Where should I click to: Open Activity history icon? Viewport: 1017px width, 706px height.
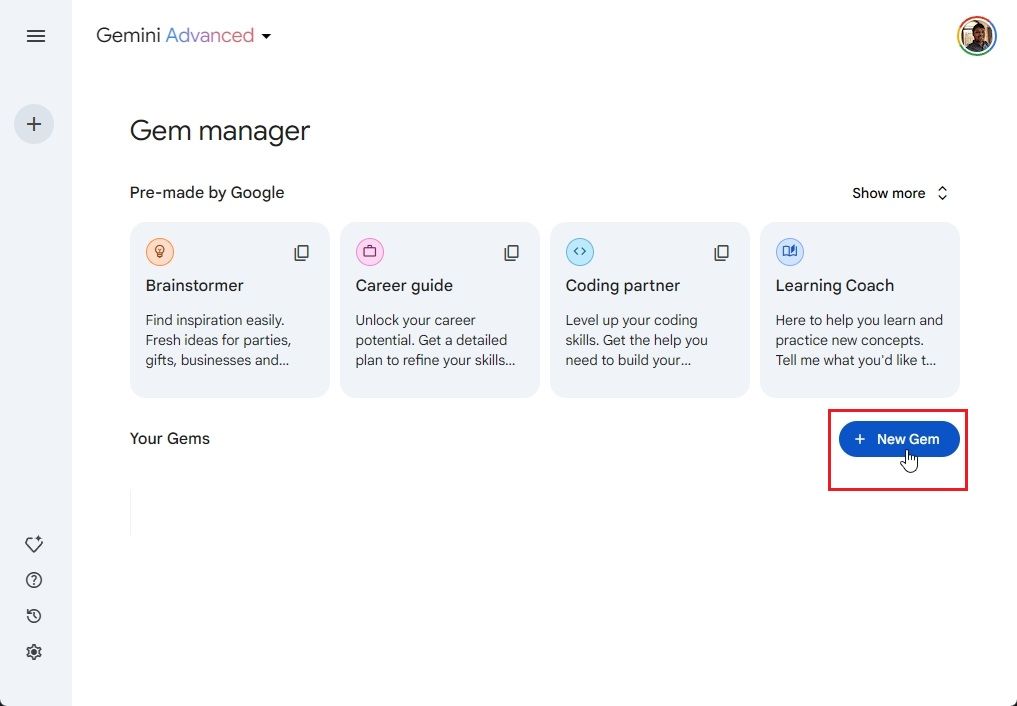click(34, 616)
